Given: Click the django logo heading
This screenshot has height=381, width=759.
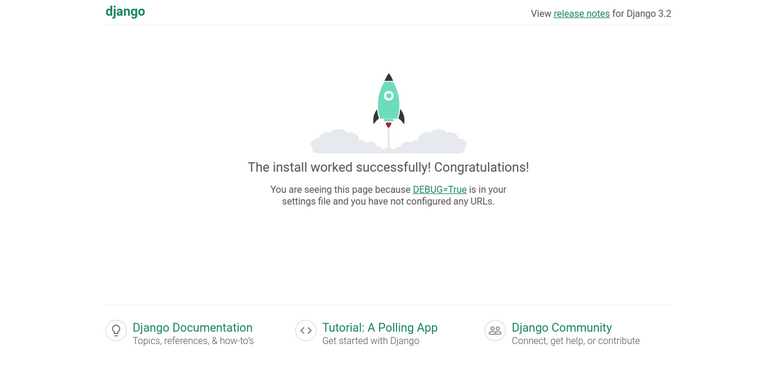Looking at the screenshot, I should coord(125,12).
